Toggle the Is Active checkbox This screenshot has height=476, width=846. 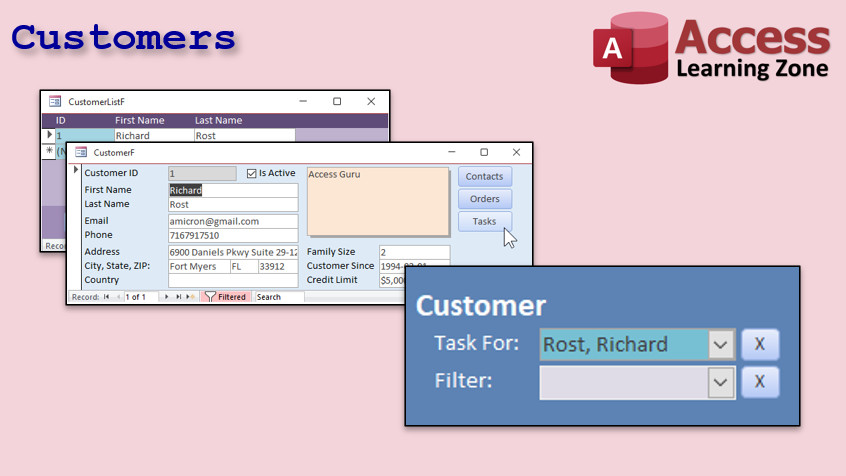click(x=252, y=173)
